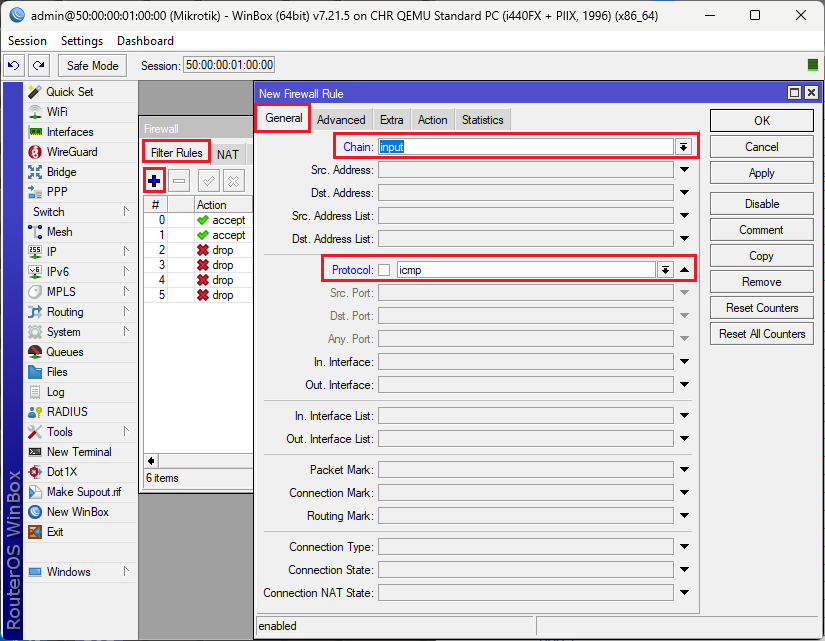Click the remove rule minus icon
The width and height of the screenshot is (825, 641).
click(179, 181)
